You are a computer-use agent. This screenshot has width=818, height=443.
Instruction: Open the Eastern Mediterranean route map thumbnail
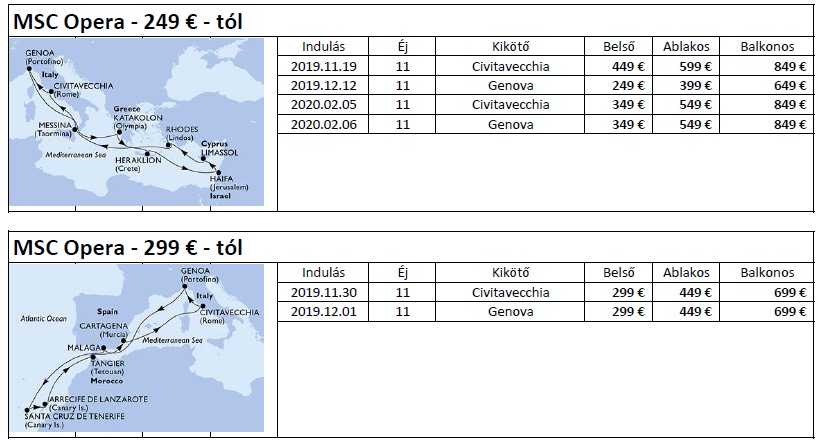(x=136, y=122)
